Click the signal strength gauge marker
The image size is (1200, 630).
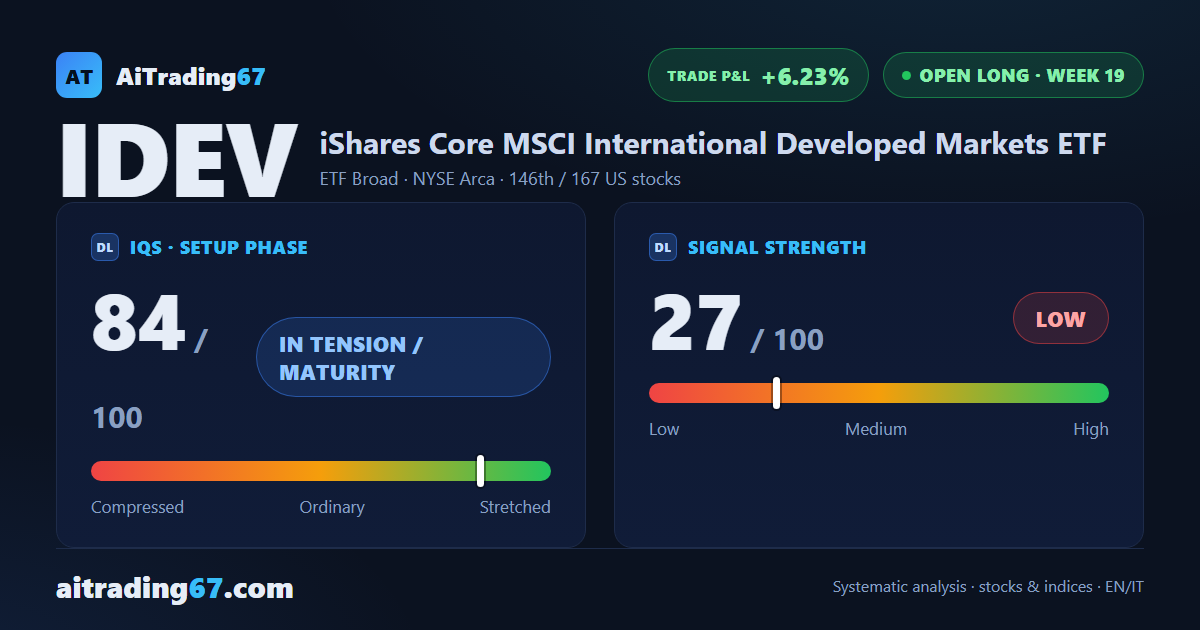click(x=776, y=393)
